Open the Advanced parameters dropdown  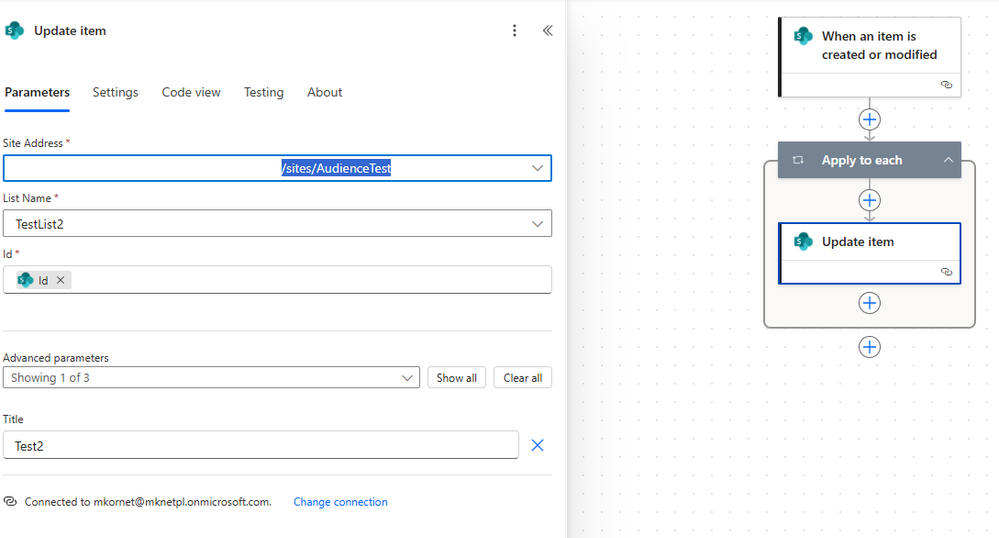pos(211,377)
